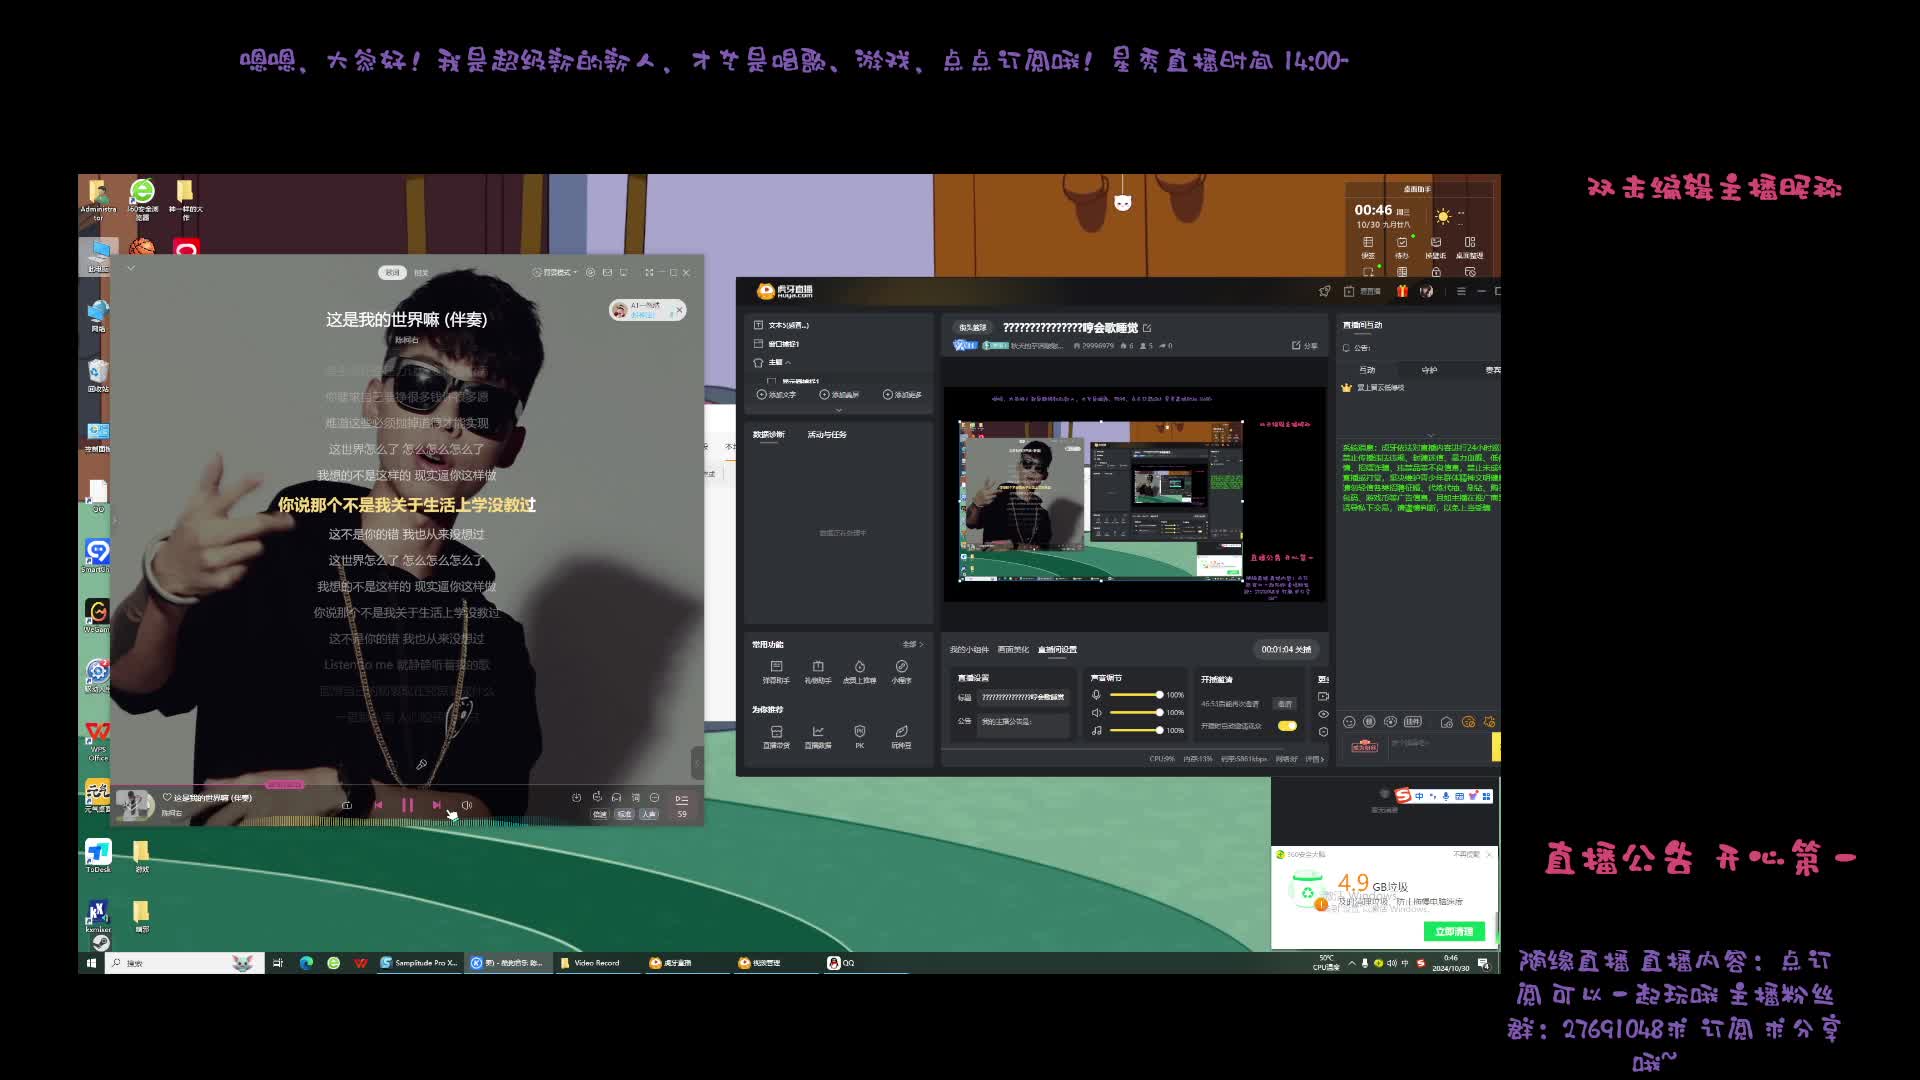Toggle the checkbox under the 主题 source list
The image size is (1920, 1080).
click(771, 381)
